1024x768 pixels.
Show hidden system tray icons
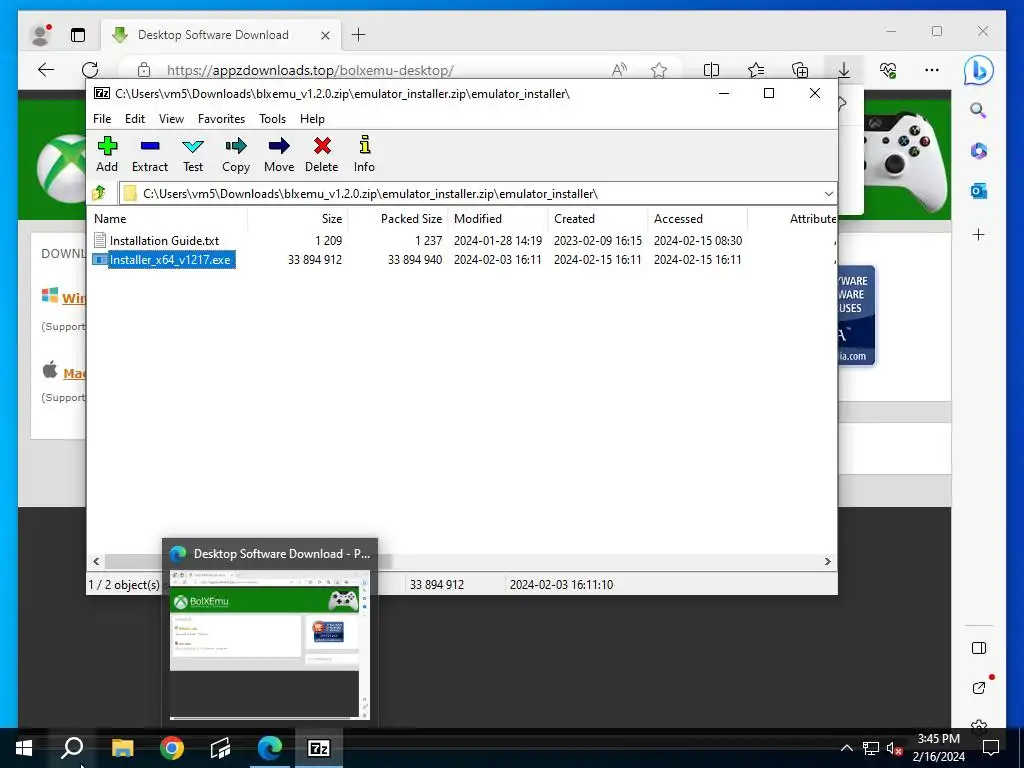coord(846,748)
